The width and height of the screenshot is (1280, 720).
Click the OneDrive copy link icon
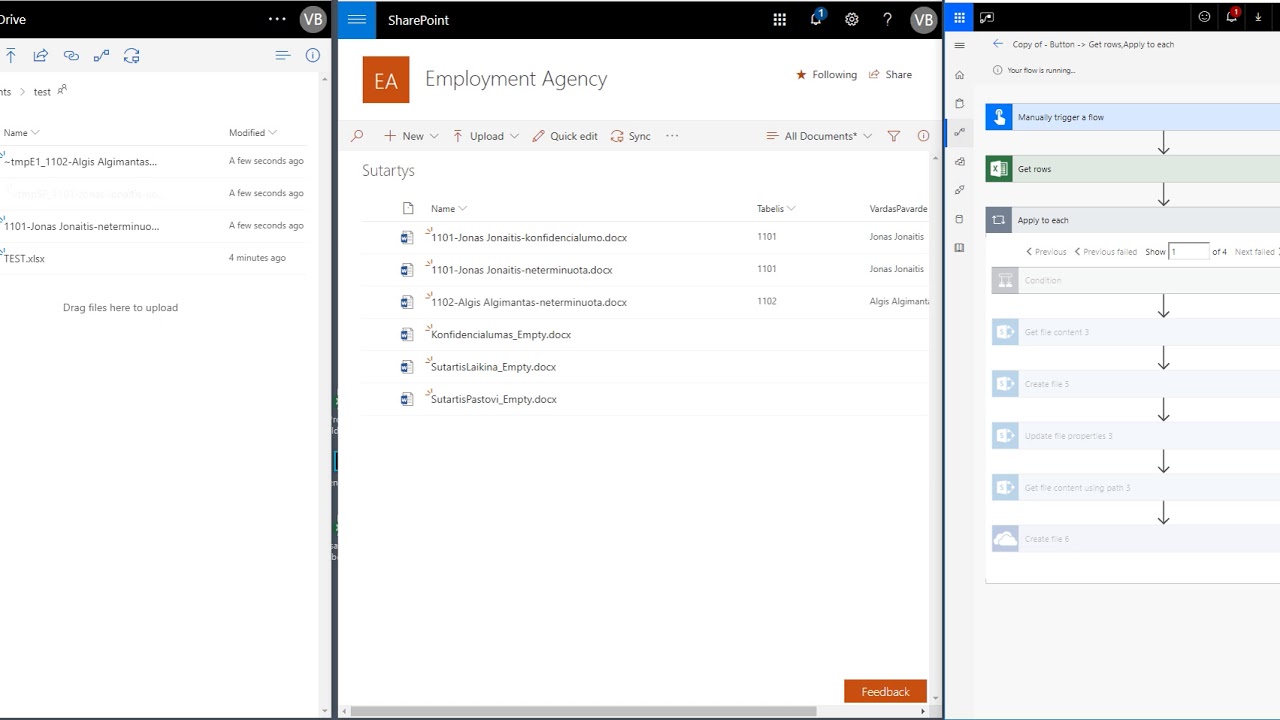(71, 56)
